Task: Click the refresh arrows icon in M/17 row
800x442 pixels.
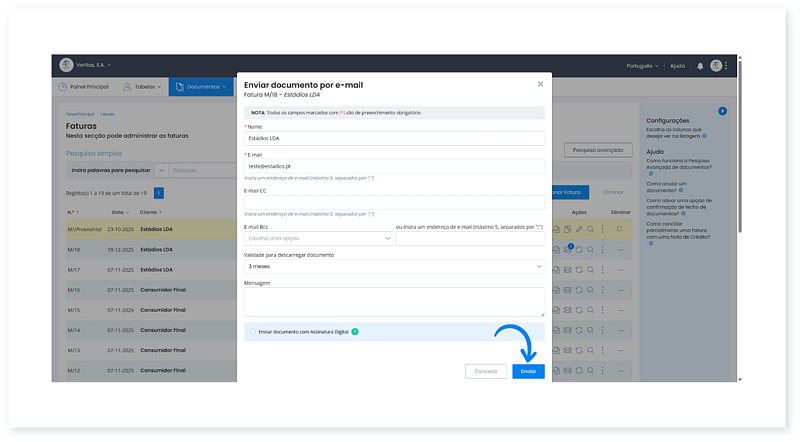Action: 579,270
